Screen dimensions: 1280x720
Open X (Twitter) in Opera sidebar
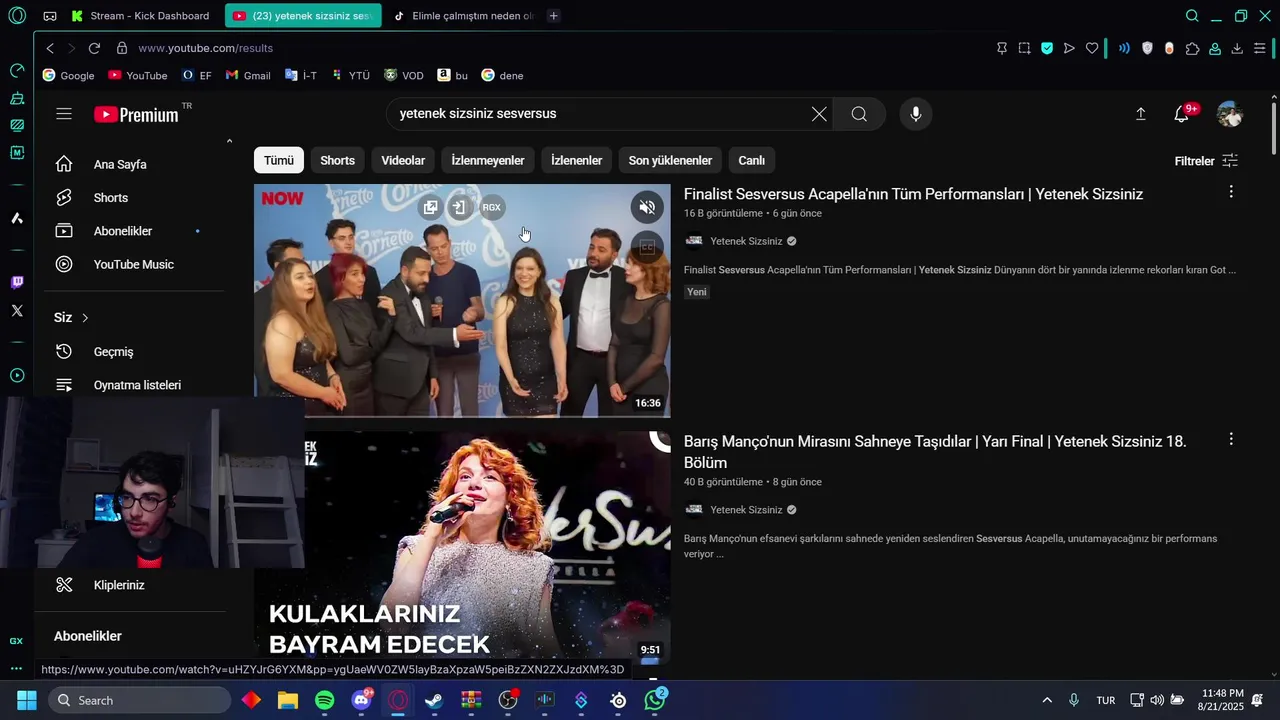pos(17,311)
